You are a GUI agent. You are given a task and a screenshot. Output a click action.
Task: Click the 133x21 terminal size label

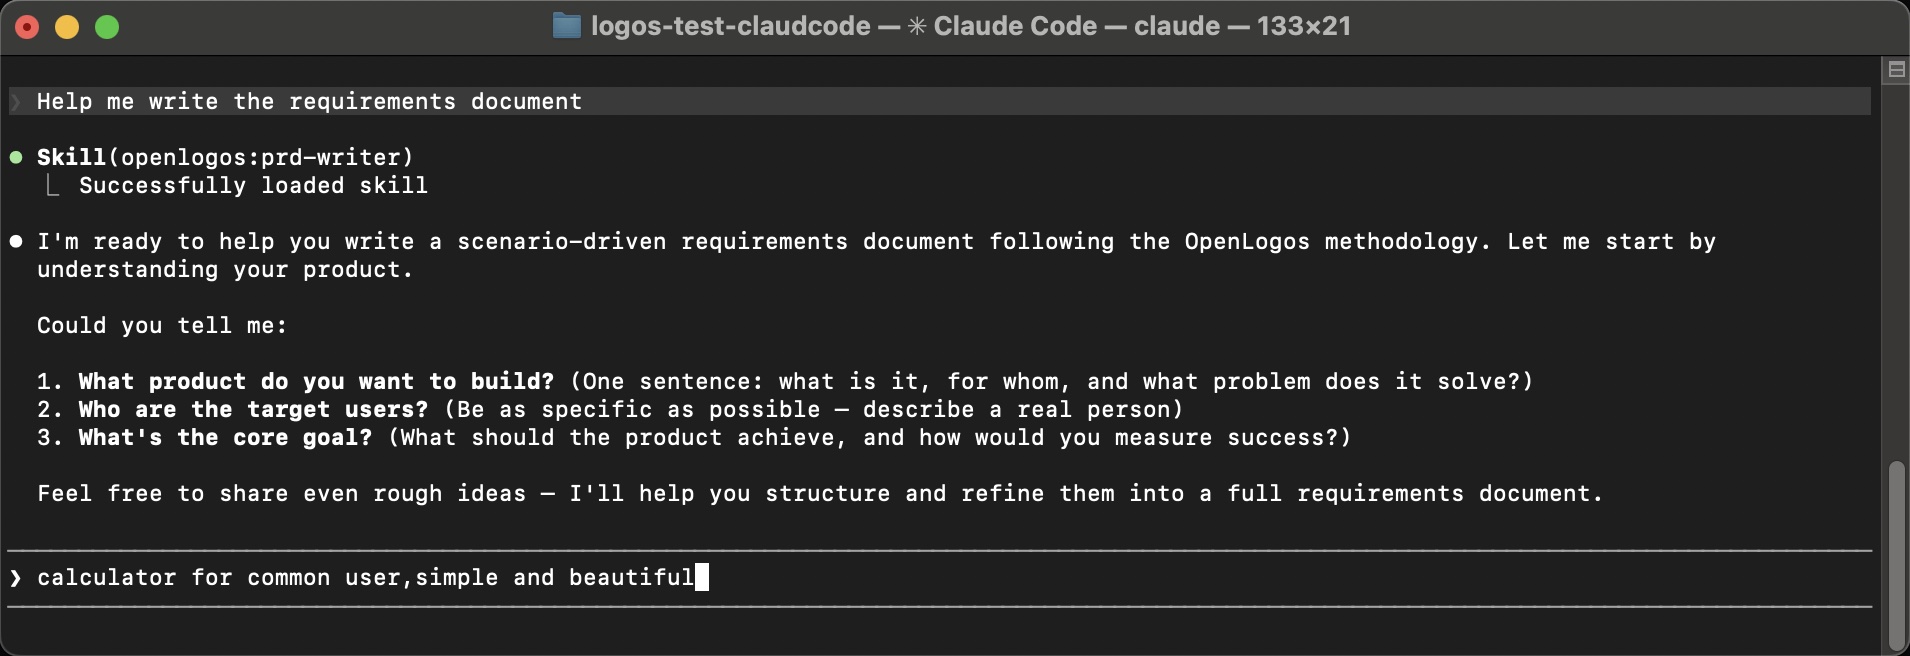tap(1302, 26)
